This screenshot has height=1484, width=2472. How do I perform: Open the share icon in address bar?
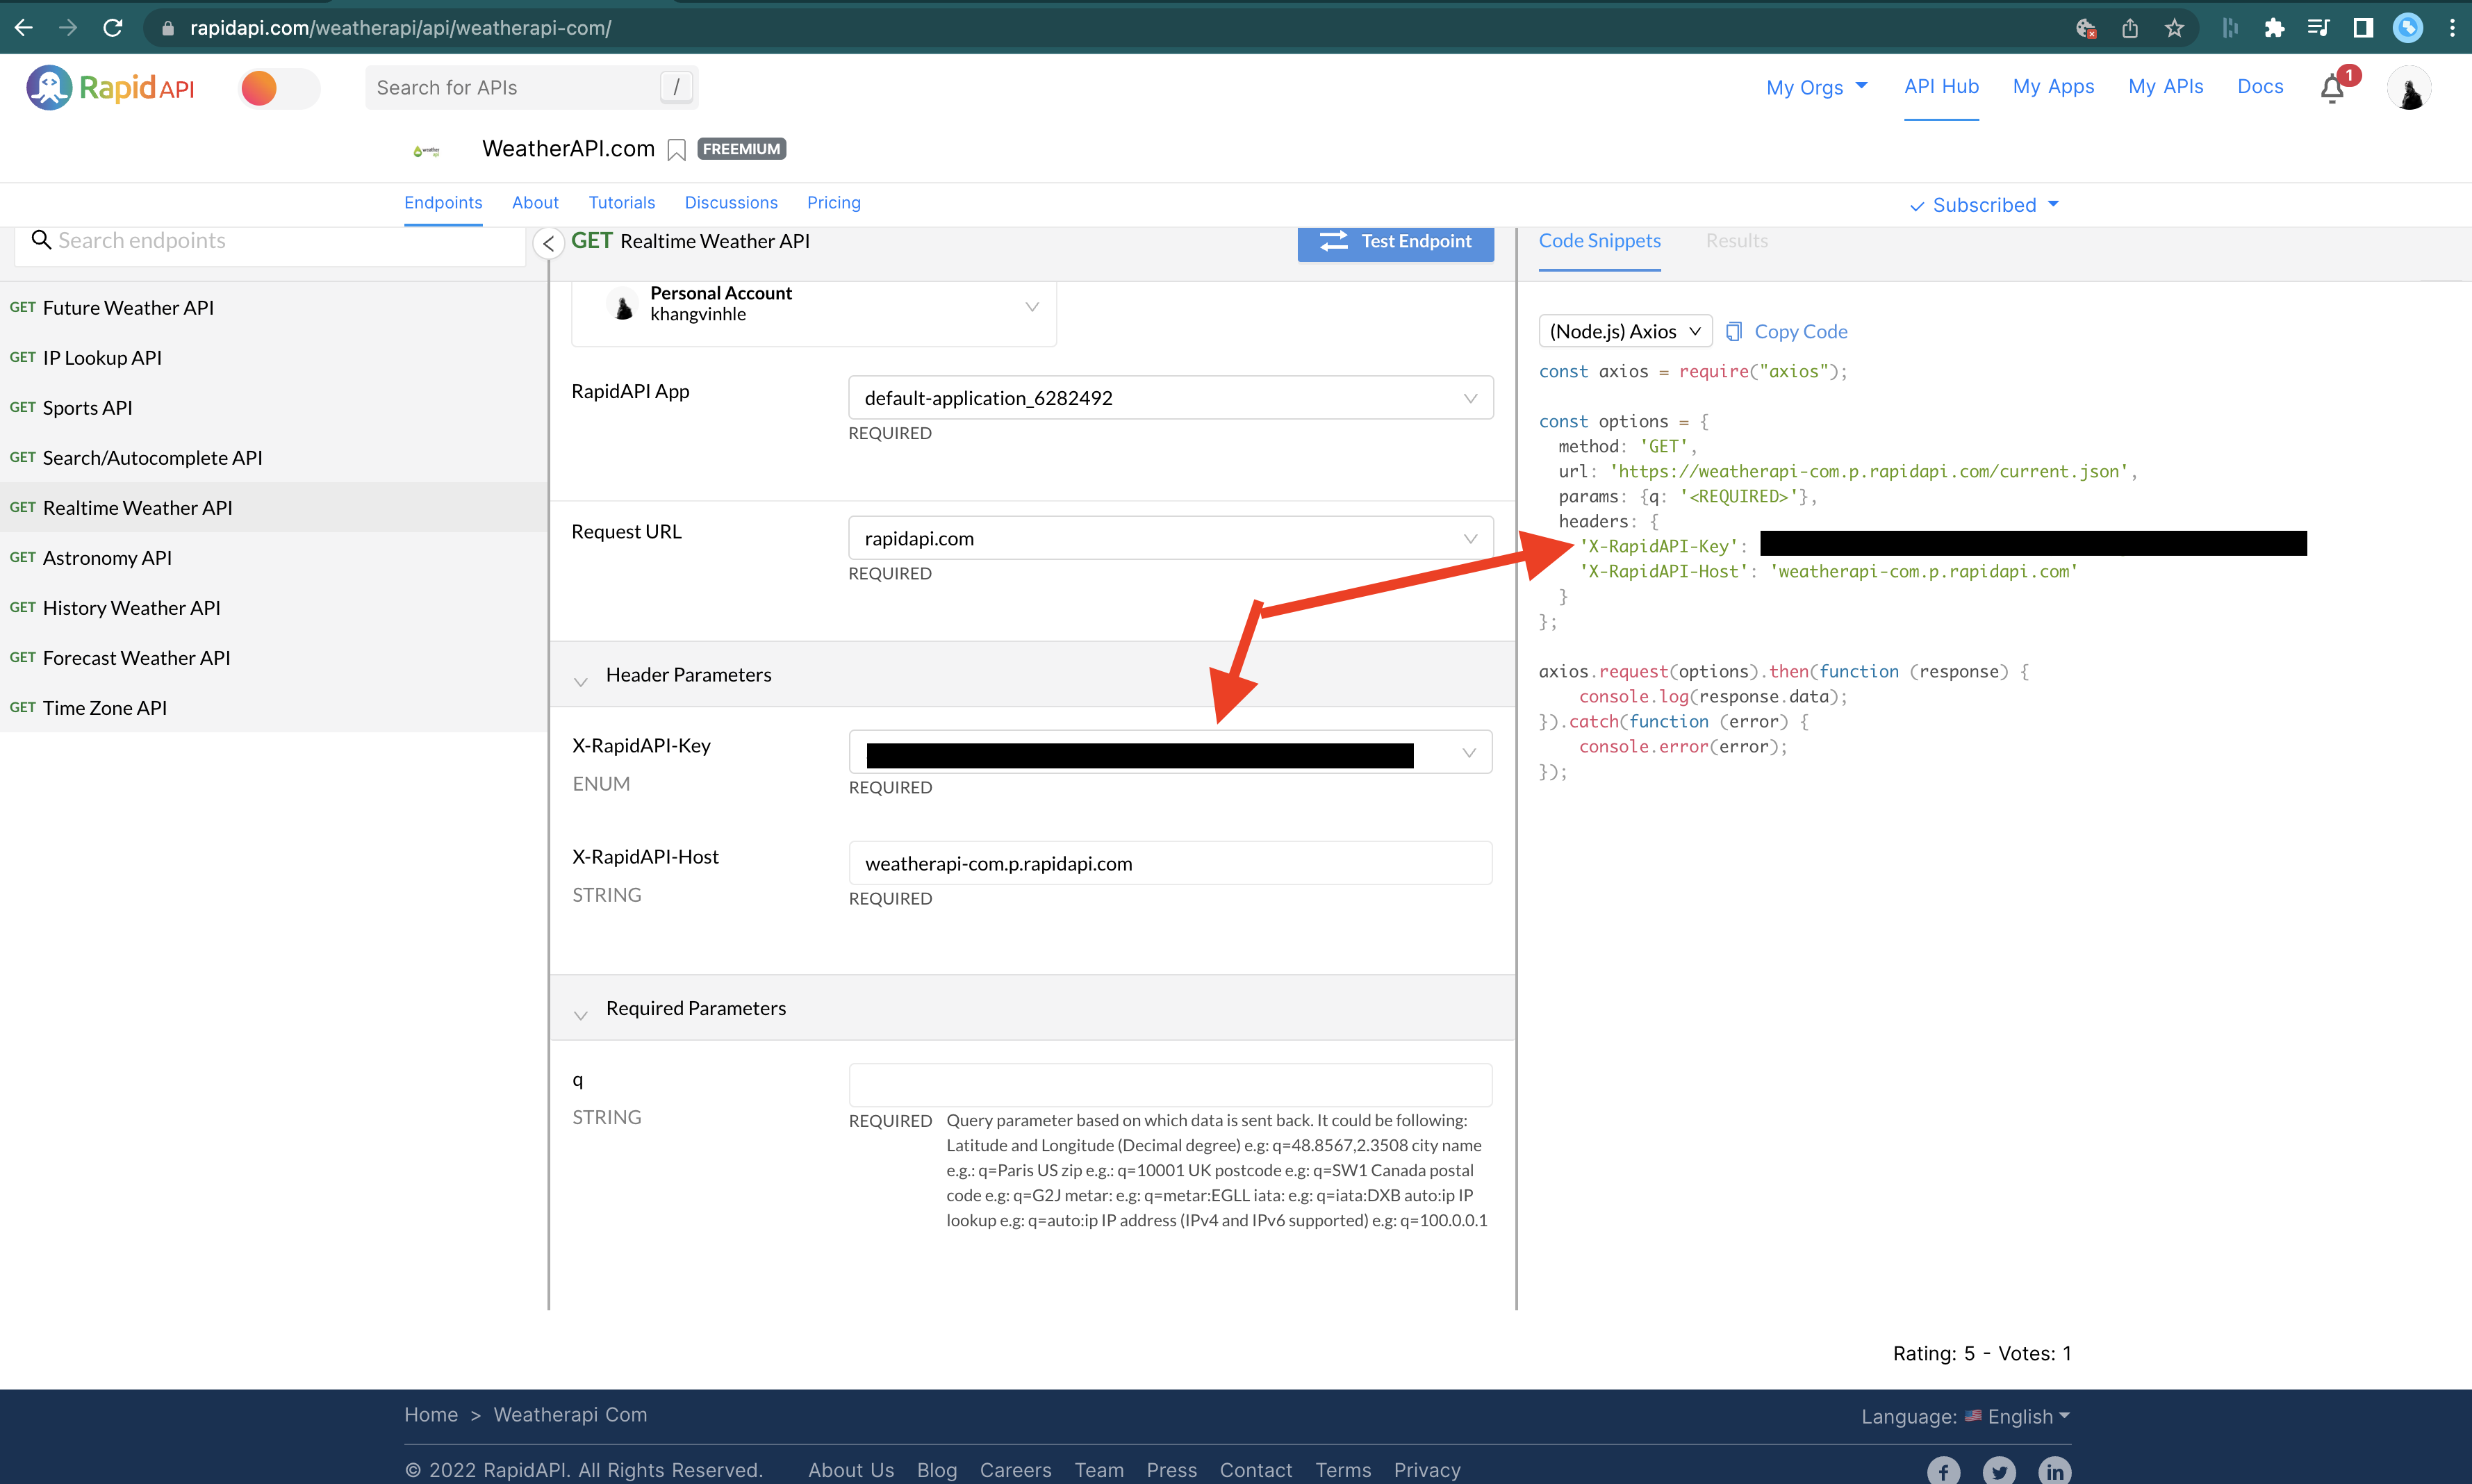(2130, 28)
